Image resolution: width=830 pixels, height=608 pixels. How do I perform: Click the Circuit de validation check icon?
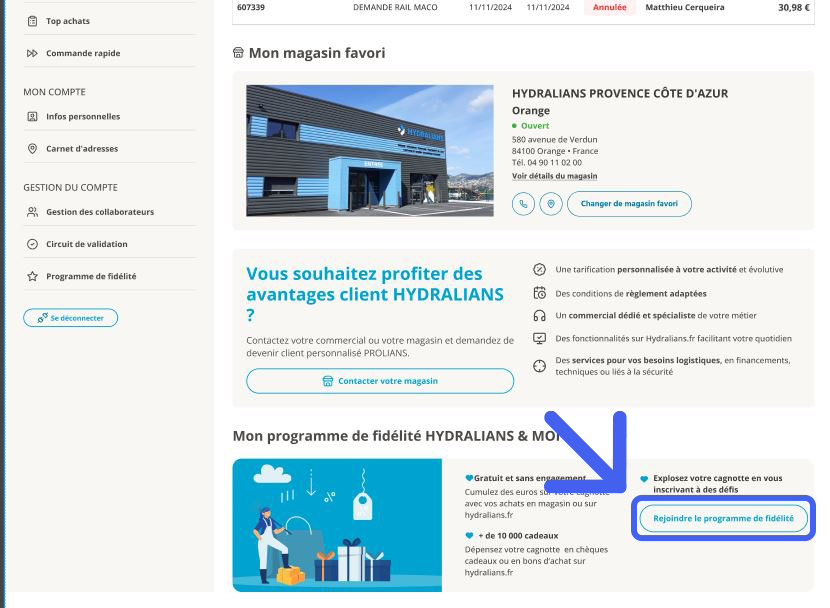(32, 244)
